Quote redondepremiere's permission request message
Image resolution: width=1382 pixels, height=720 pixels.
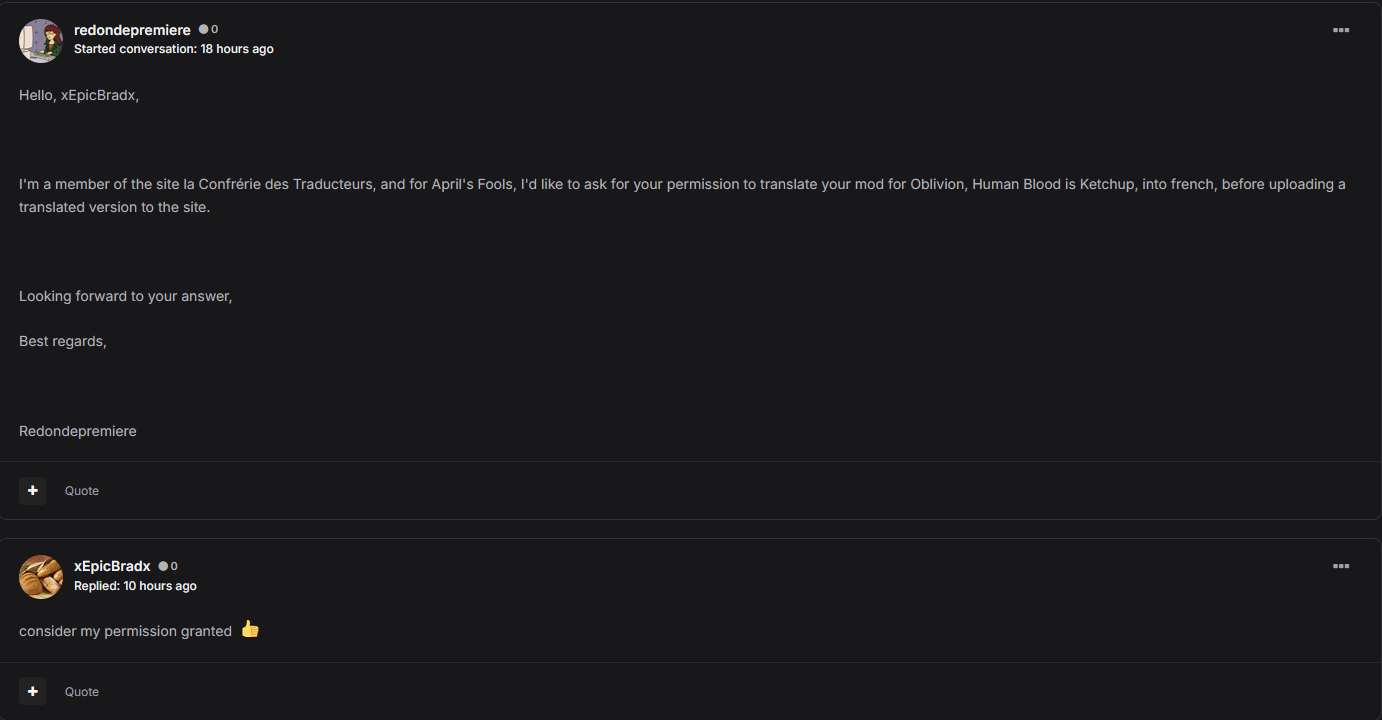[x=82, y=491]
